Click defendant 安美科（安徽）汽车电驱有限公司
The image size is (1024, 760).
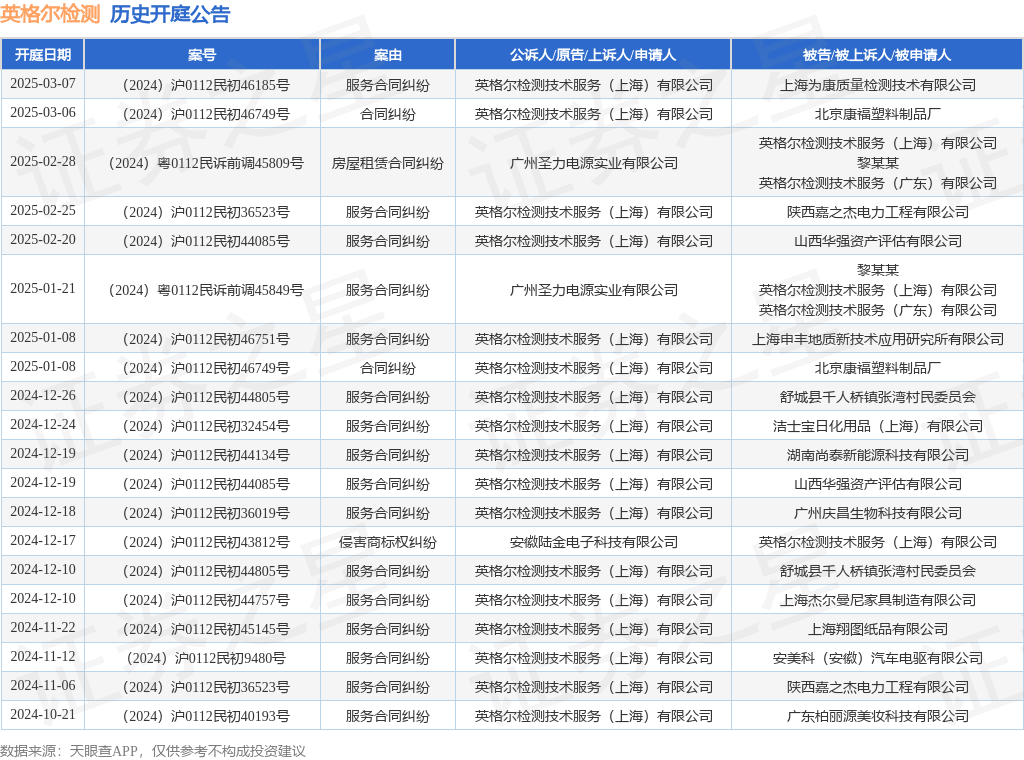pos(878,658)
